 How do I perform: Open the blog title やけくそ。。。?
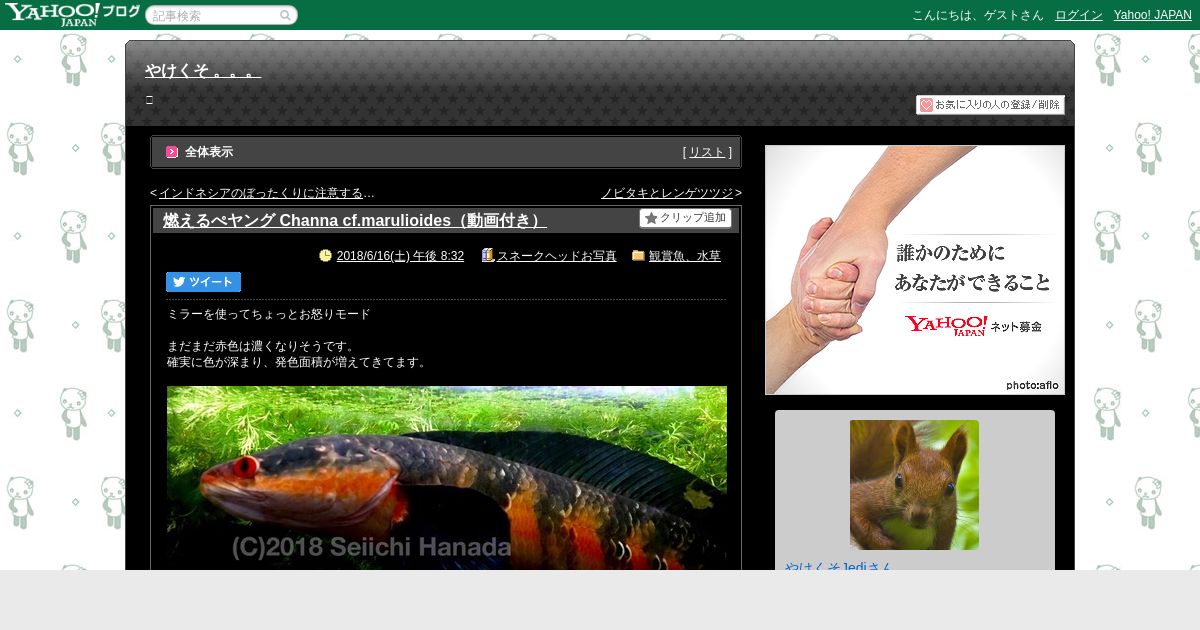[203, 70]
